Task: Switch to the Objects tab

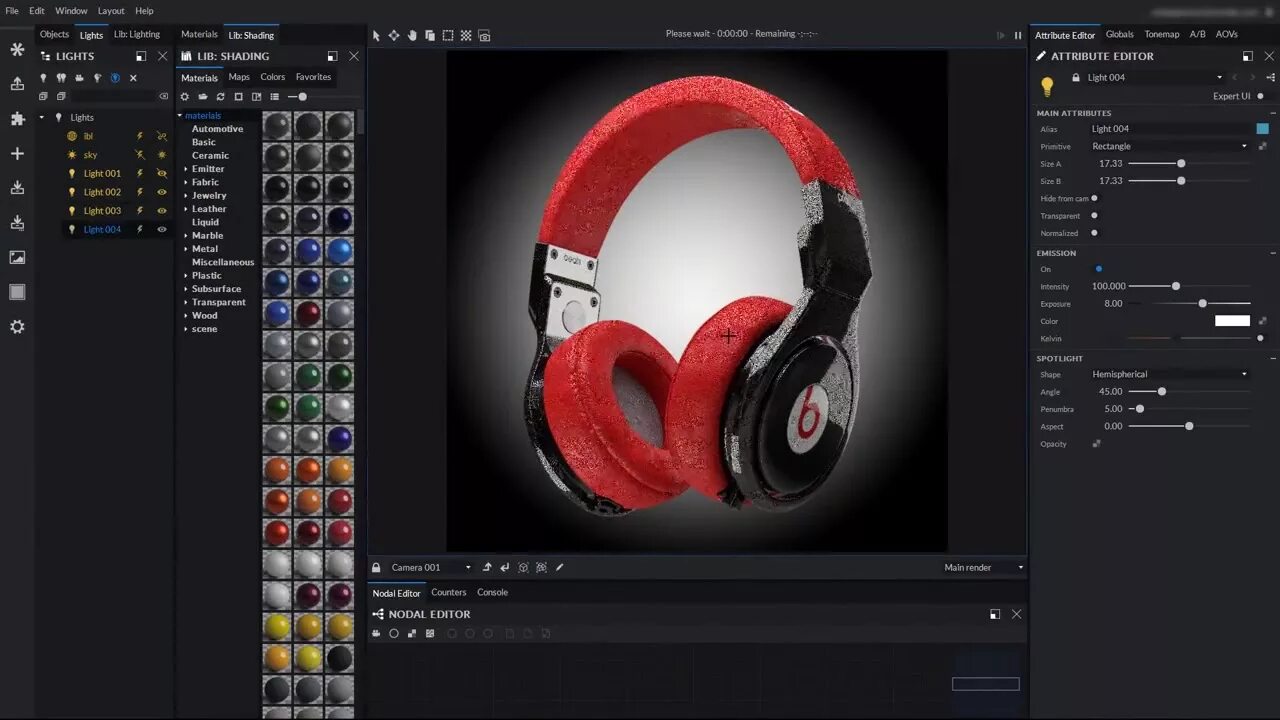Action: pos(54,34)
